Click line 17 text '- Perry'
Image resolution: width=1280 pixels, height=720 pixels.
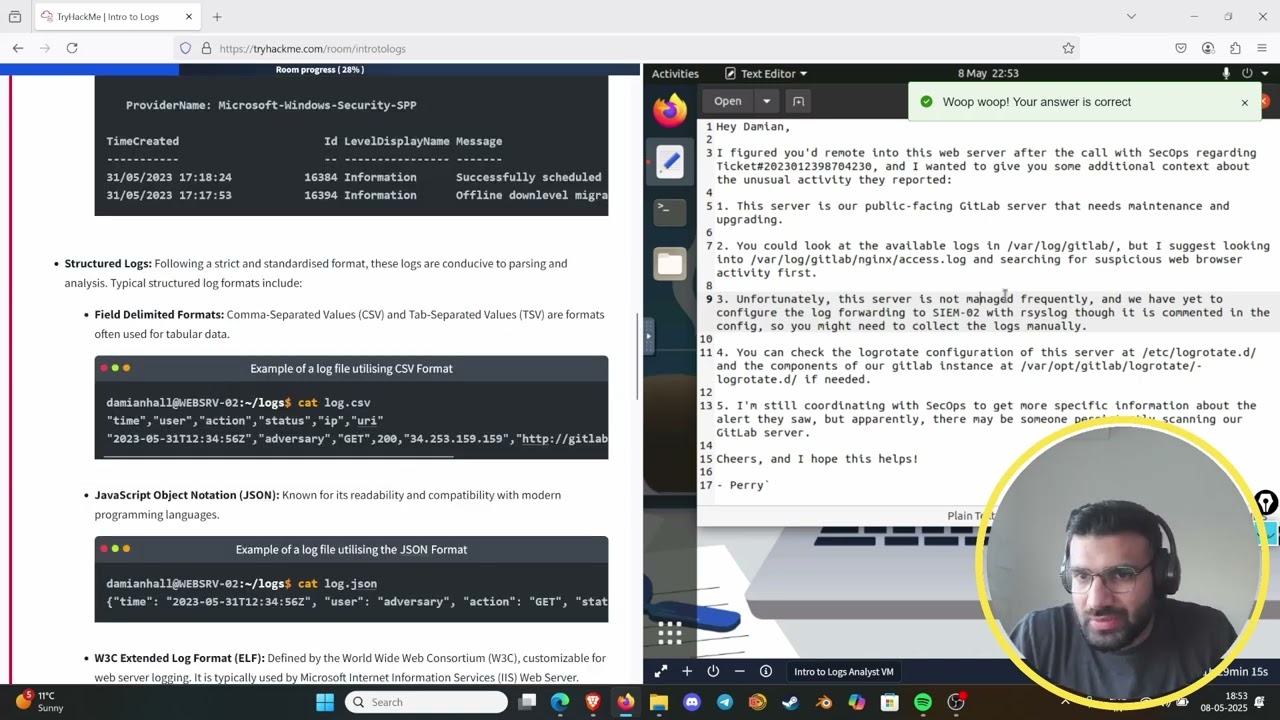(742, 485)
